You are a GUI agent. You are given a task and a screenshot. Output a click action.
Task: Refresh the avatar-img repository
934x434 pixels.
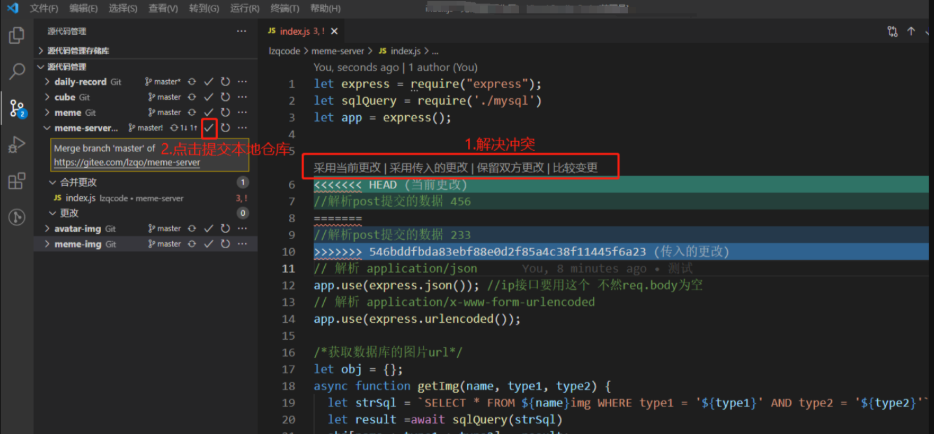click(225, 229)
